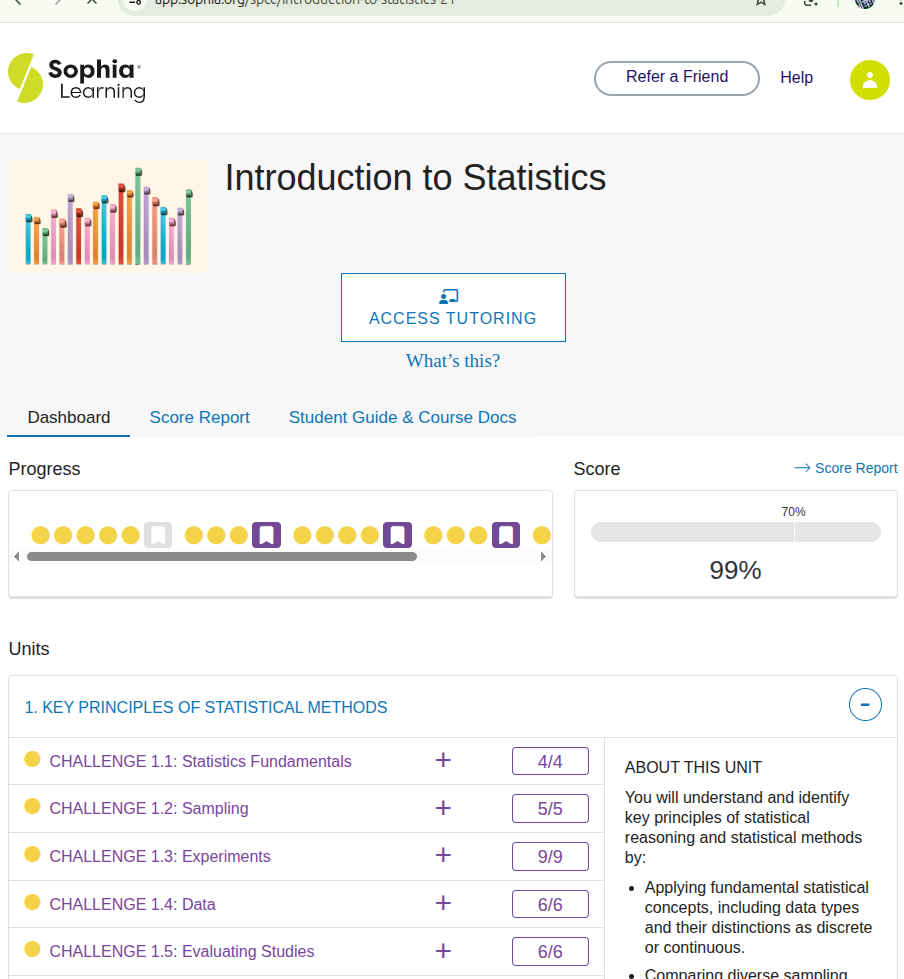
Task: Click the yellow status dot beside Challenge 1.1
Action: click(x=32, y=759)
